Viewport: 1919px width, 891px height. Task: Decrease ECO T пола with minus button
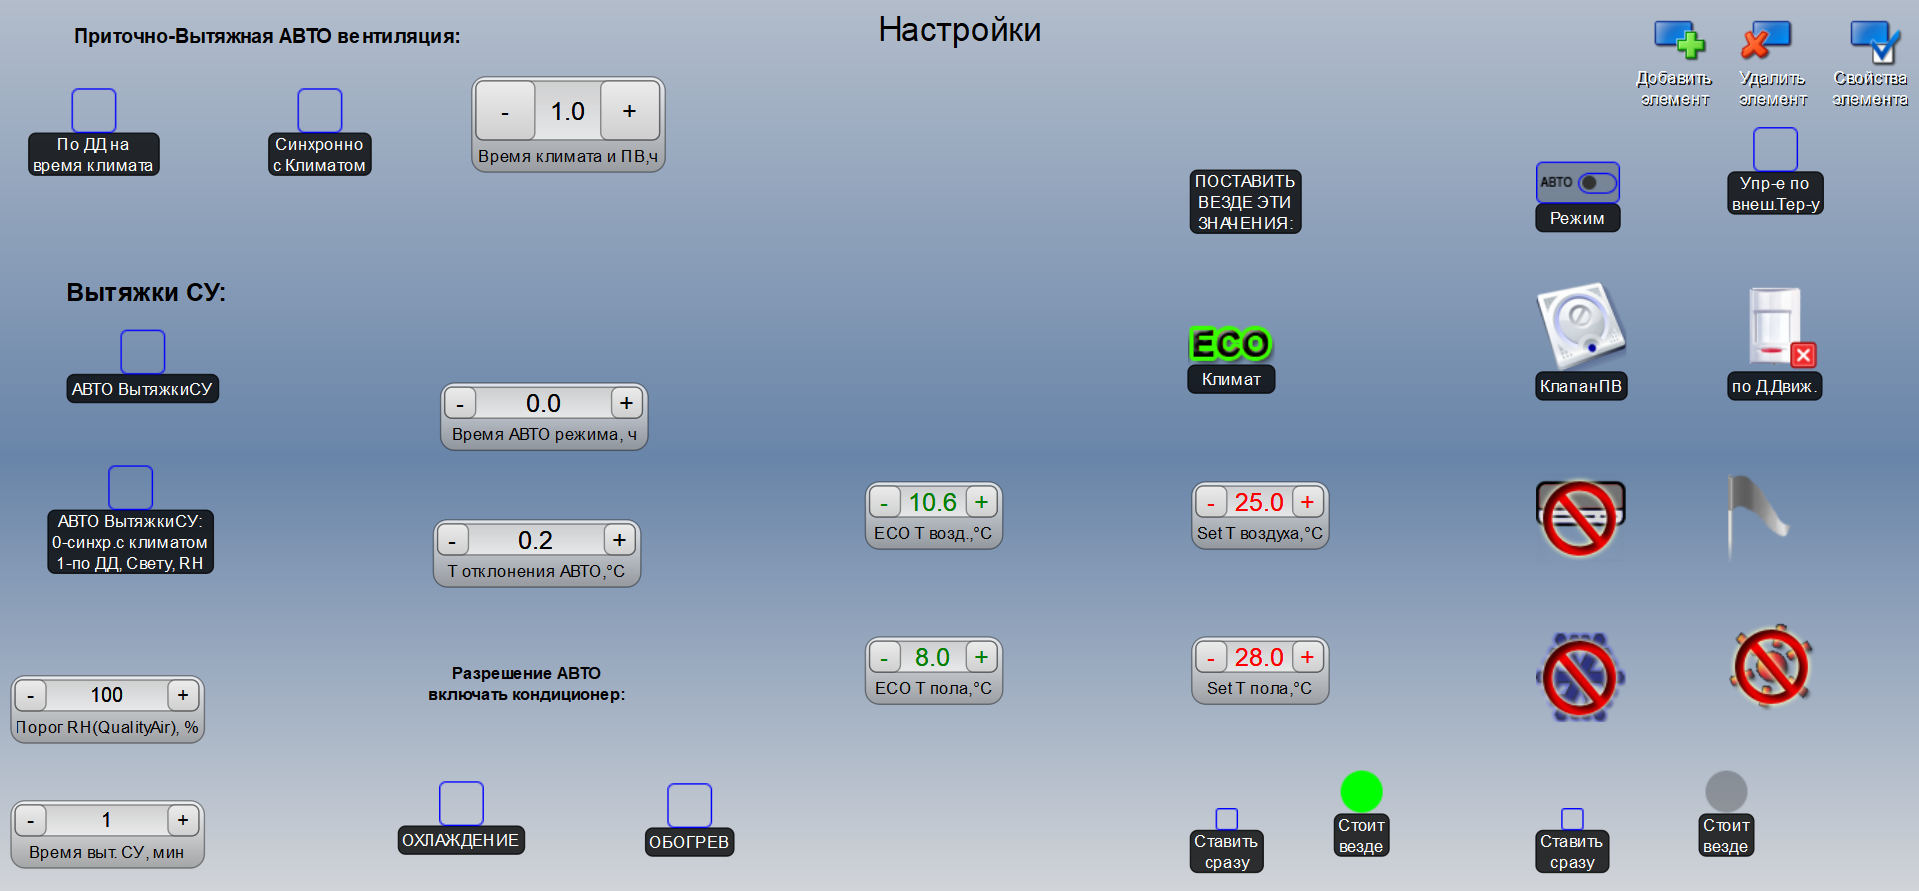(884, 658)
